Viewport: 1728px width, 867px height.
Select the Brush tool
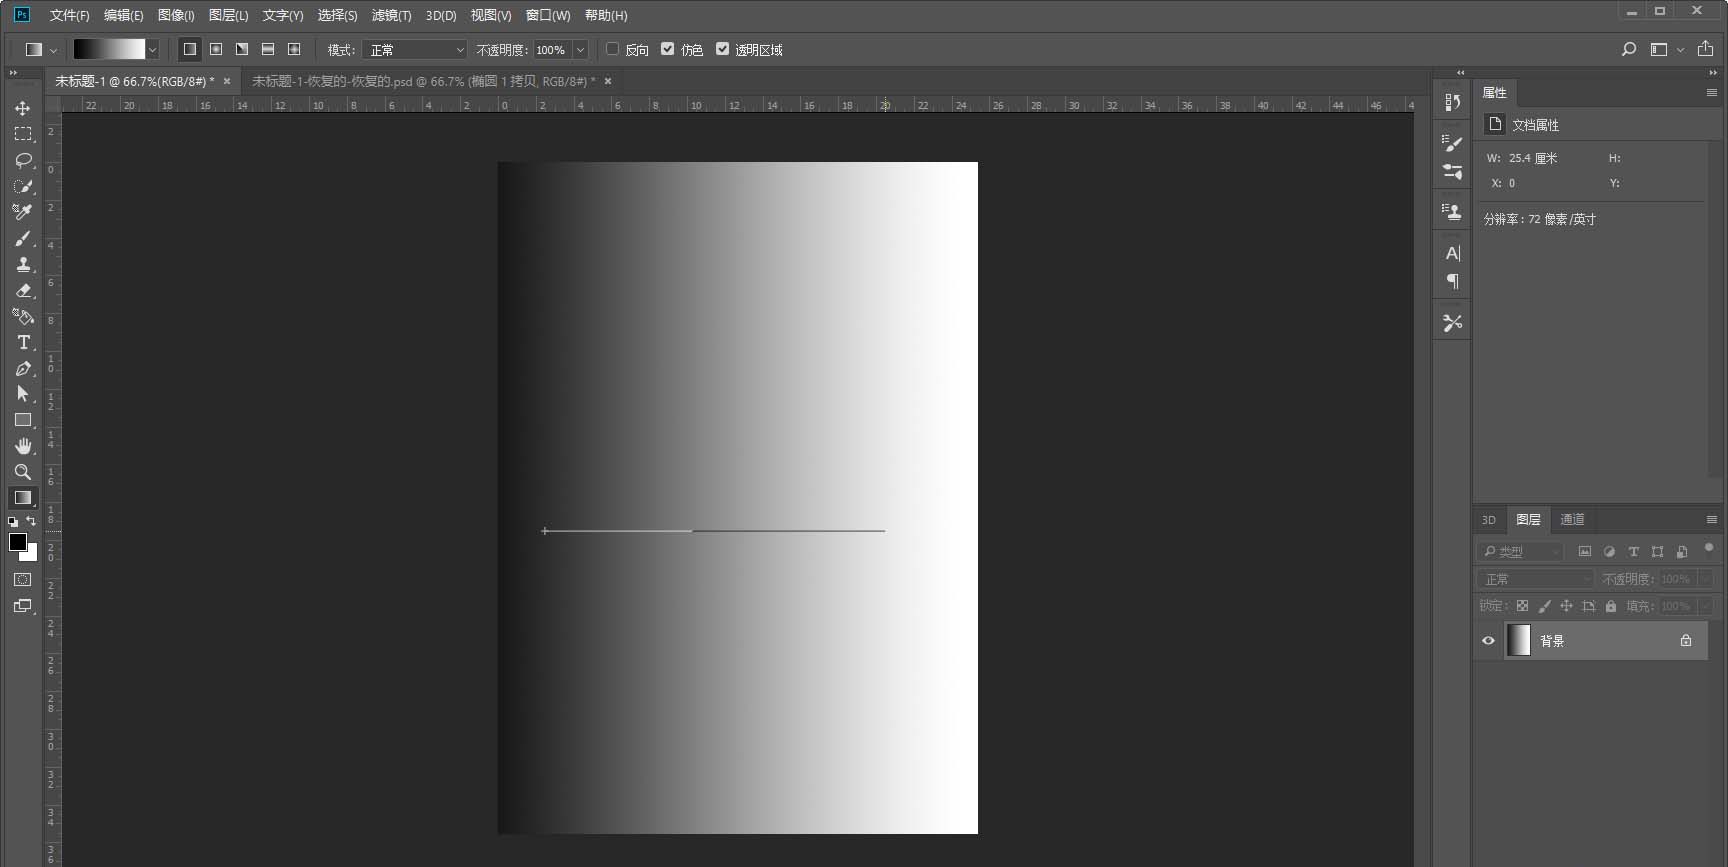click(x=22, y=238)
